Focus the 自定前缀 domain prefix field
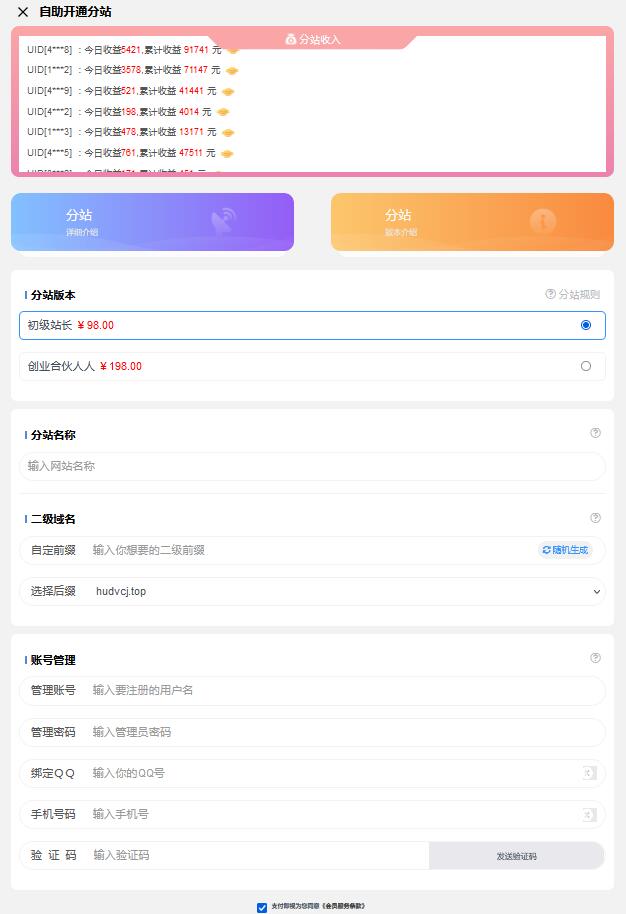Screen dimensions: 626x914 (312, 550)
